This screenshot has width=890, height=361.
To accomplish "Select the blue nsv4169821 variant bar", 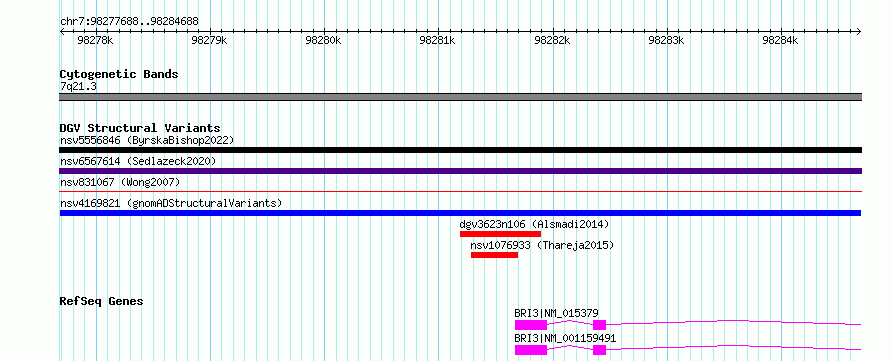I will (460, 213).
